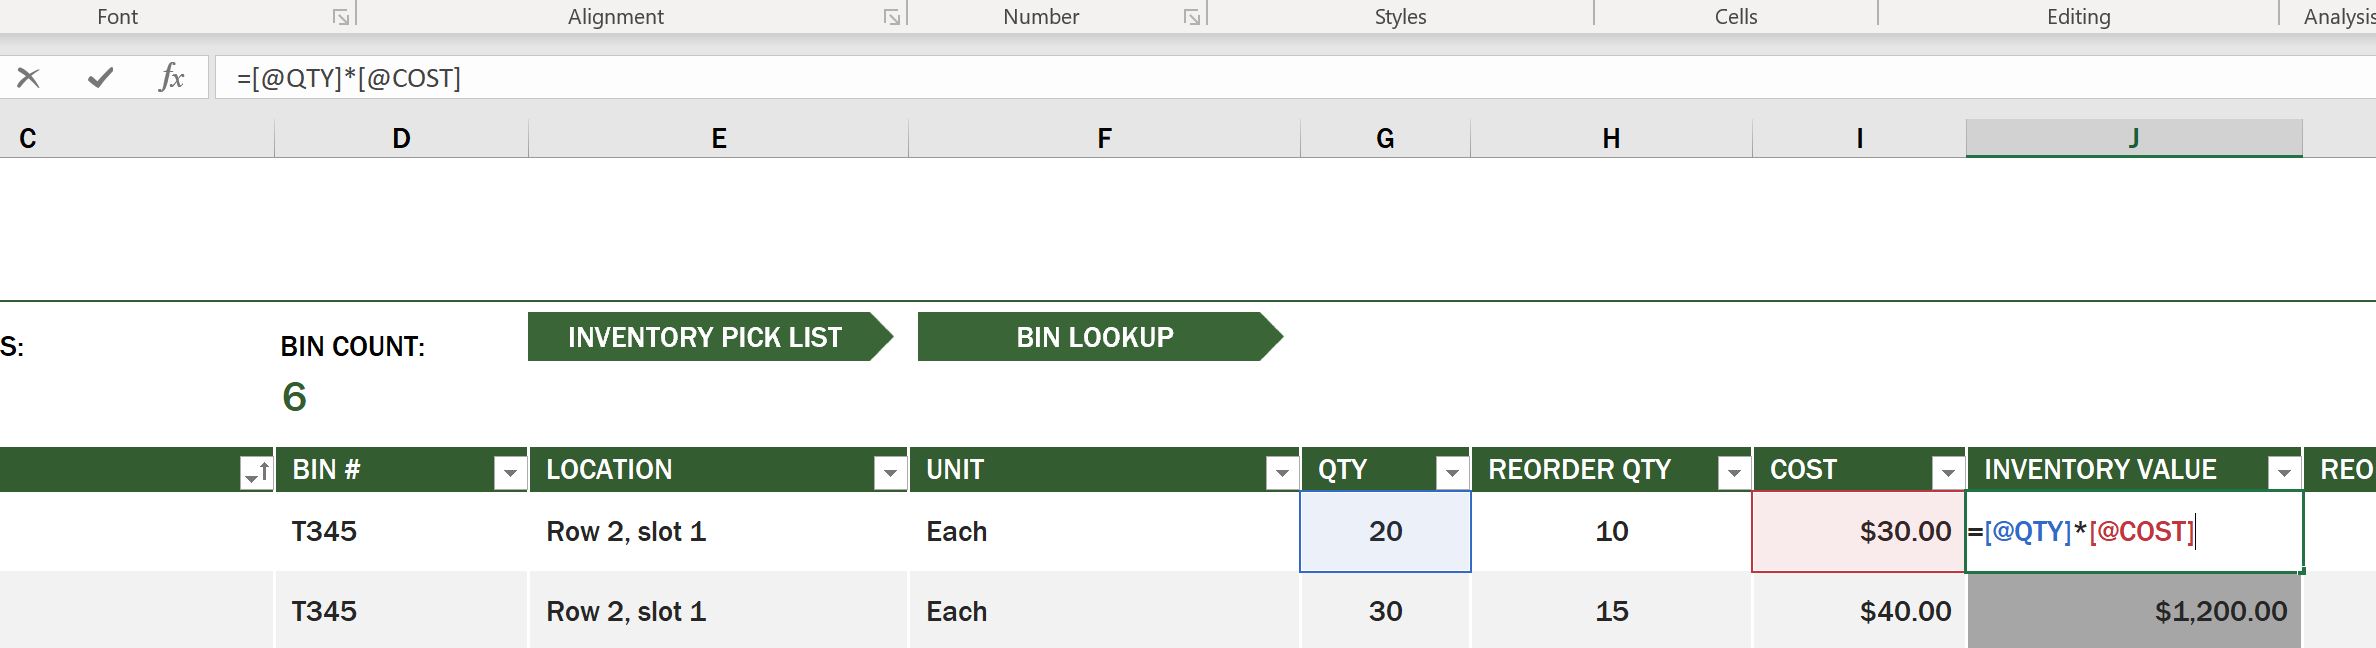Open INVENTORY VALUE filter dropdown
The image size is (2376, 648).
2284,472
